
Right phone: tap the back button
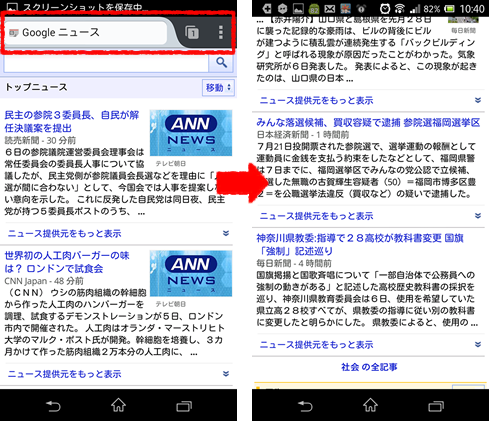pyautogui.click(x=305, y=406)
